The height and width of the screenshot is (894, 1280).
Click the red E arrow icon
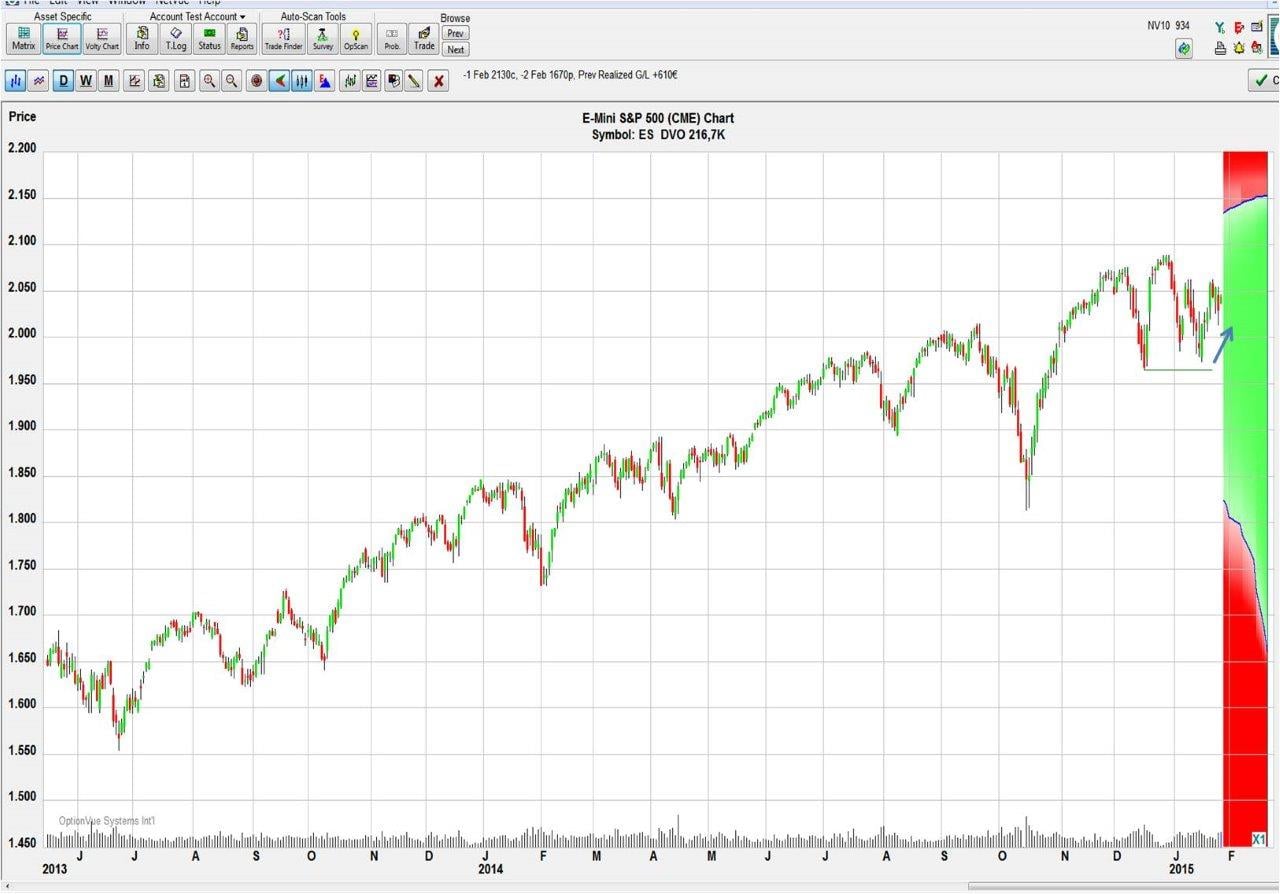point(1239,28)
